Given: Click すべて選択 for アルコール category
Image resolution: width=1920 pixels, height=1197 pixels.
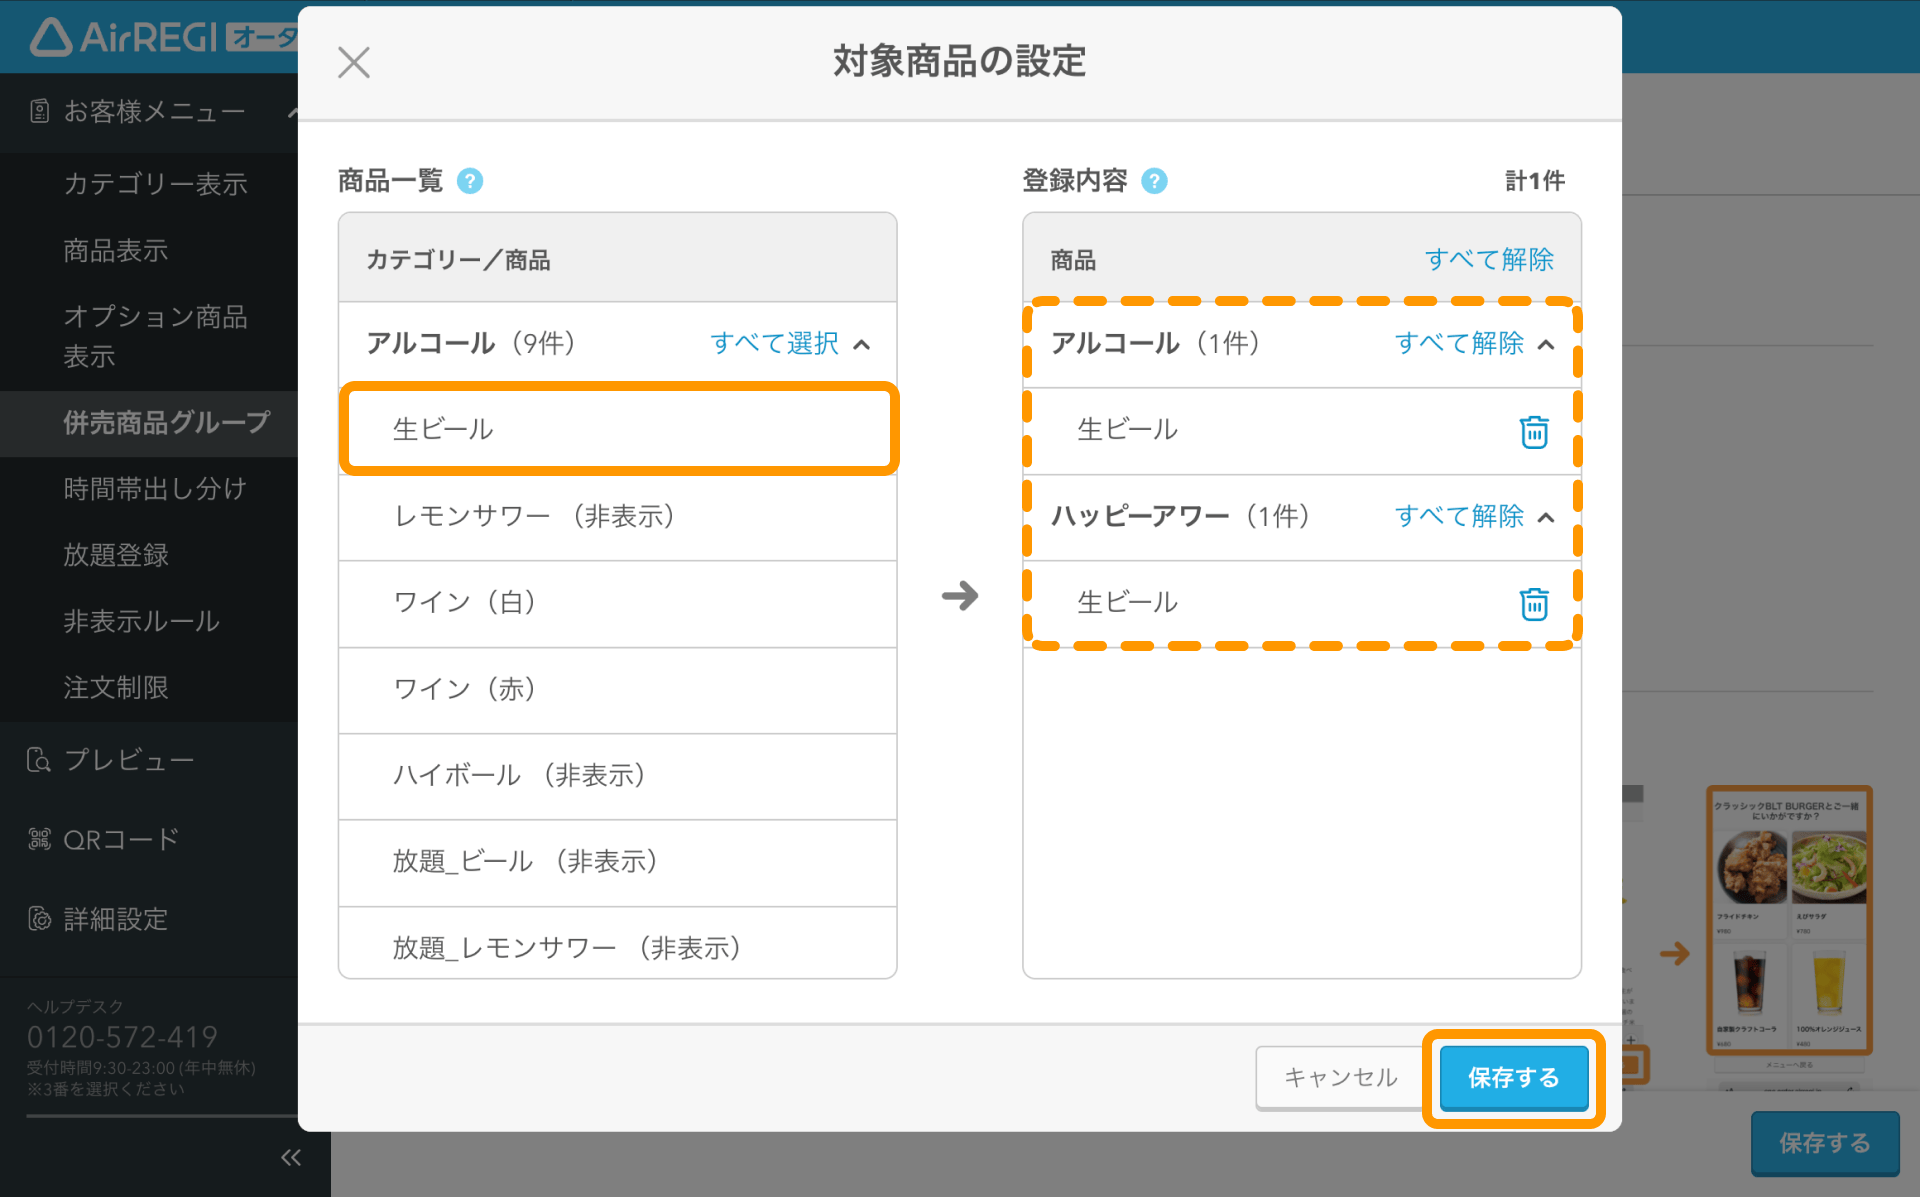Looking at the screenshot, I should (774, 343).
